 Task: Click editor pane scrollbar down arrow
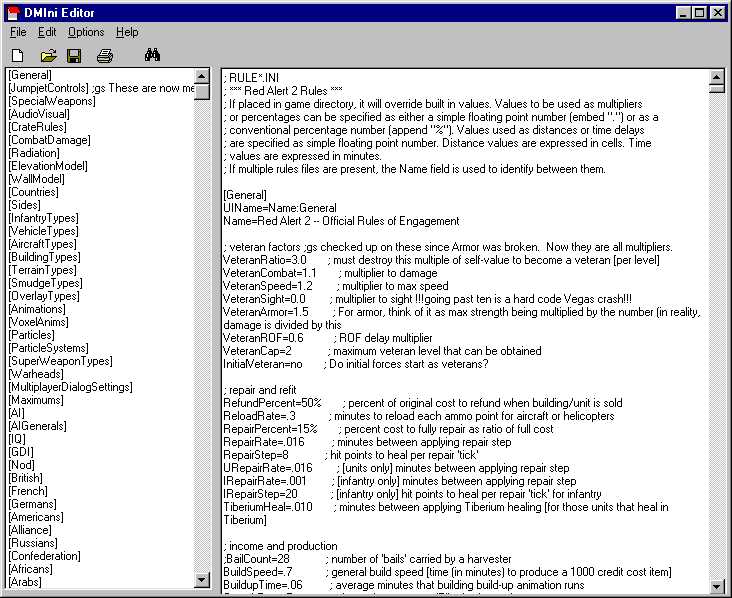716,581
